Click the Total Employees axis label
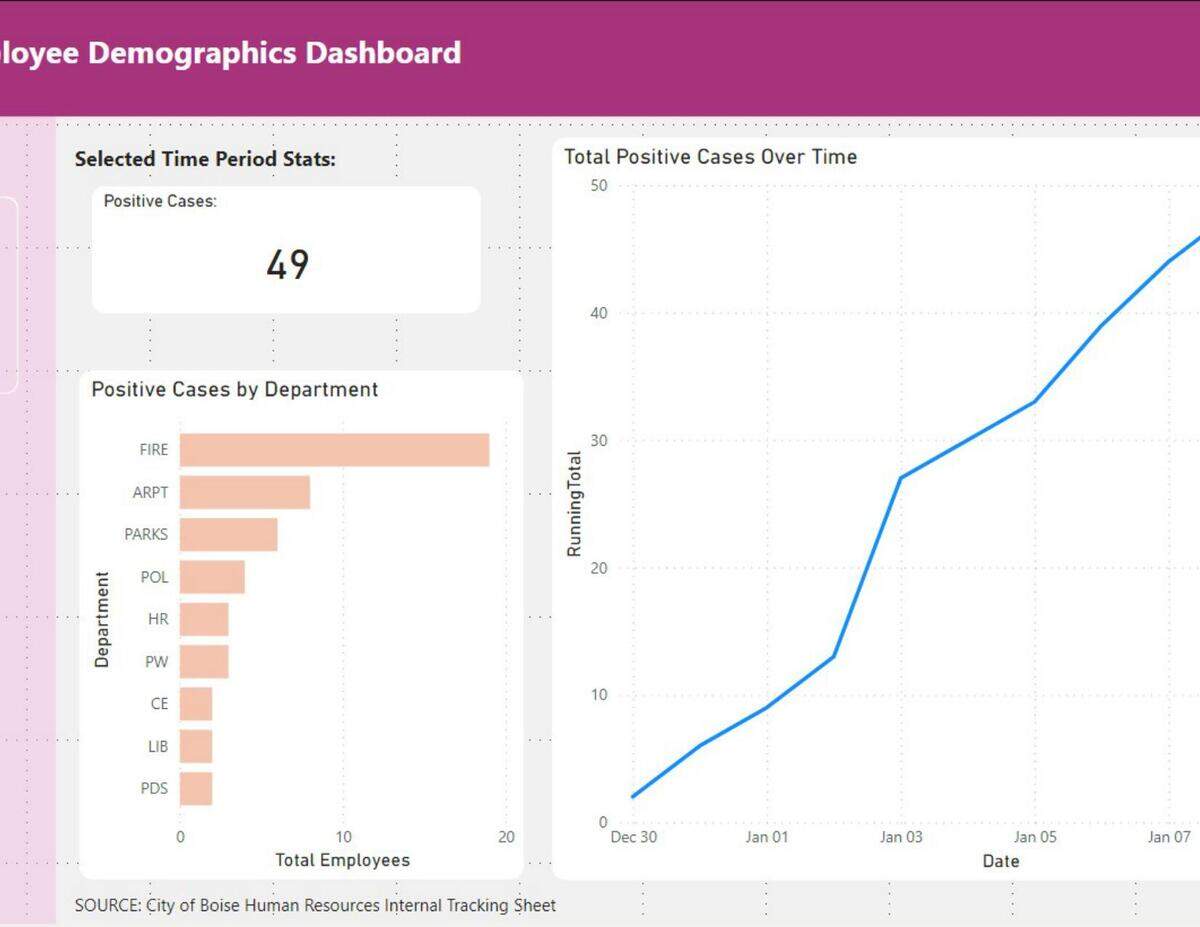1200x927 pixels. click(x=342, y=860)
